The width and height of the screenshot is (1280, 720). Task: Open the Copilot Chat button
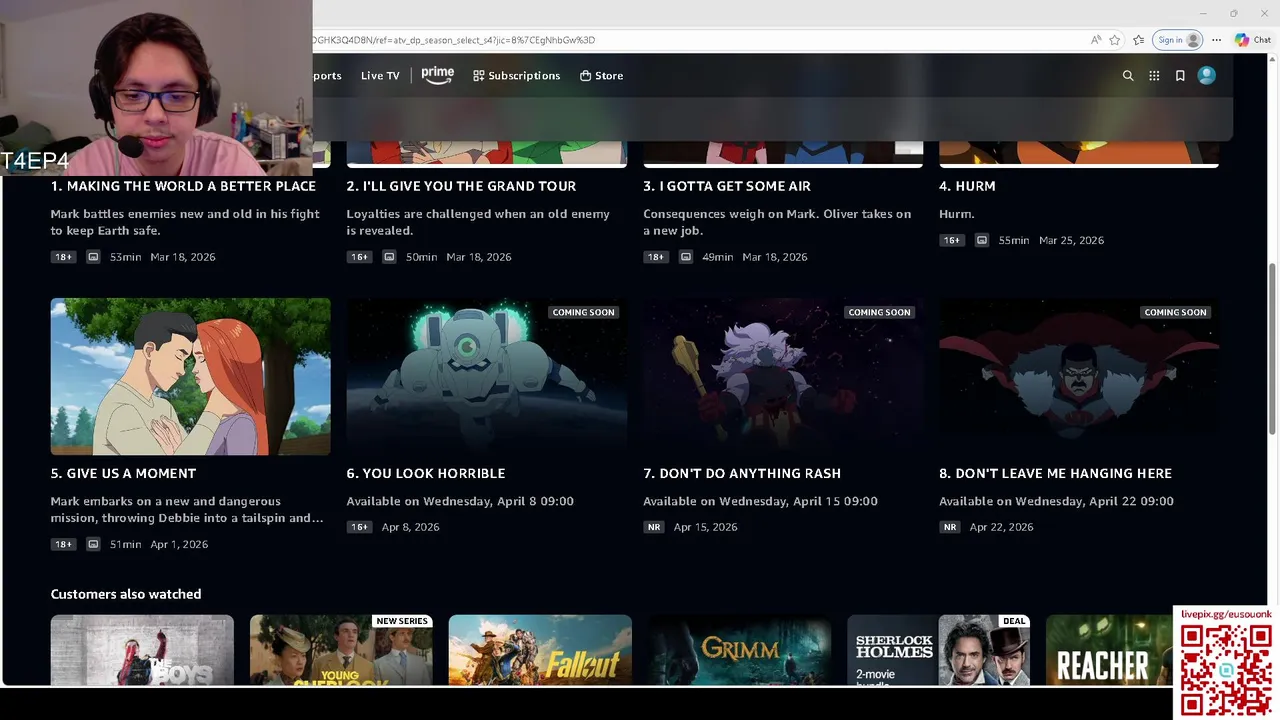[1253, 40]
